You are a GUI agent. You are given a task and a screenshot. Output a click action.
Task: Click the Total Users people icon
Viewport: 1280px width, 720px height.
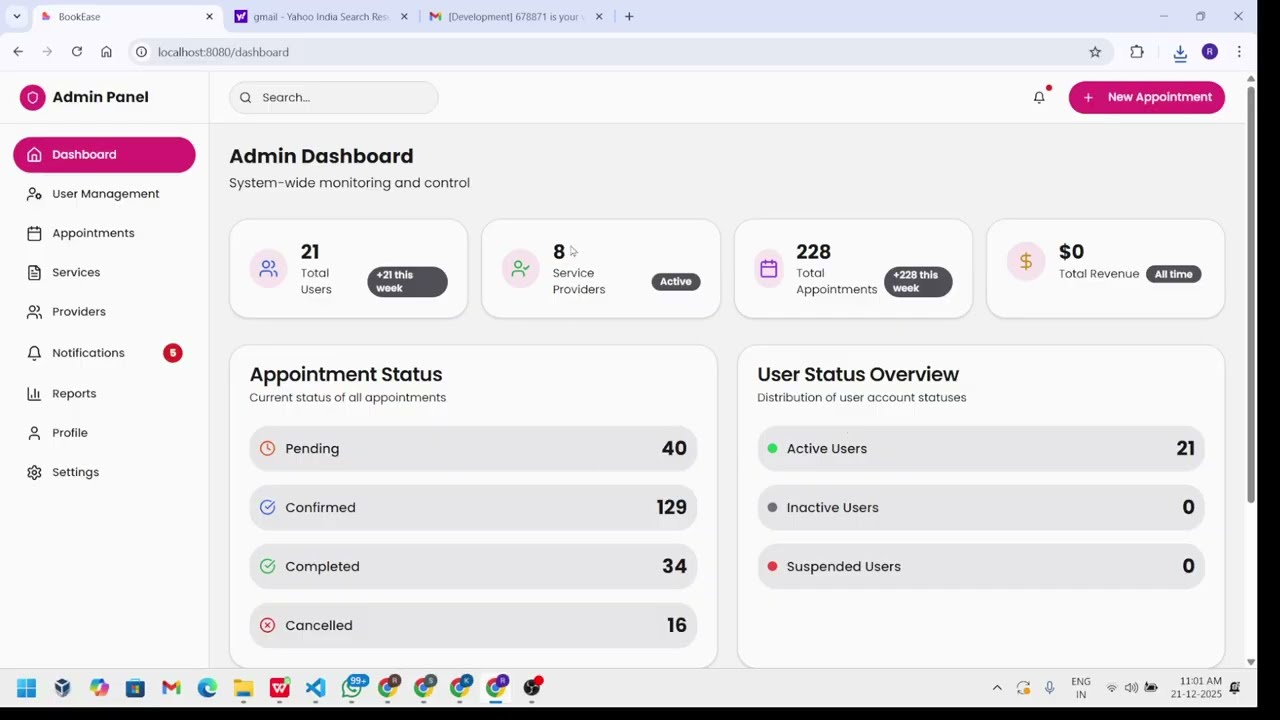click(x=268, y=269)
